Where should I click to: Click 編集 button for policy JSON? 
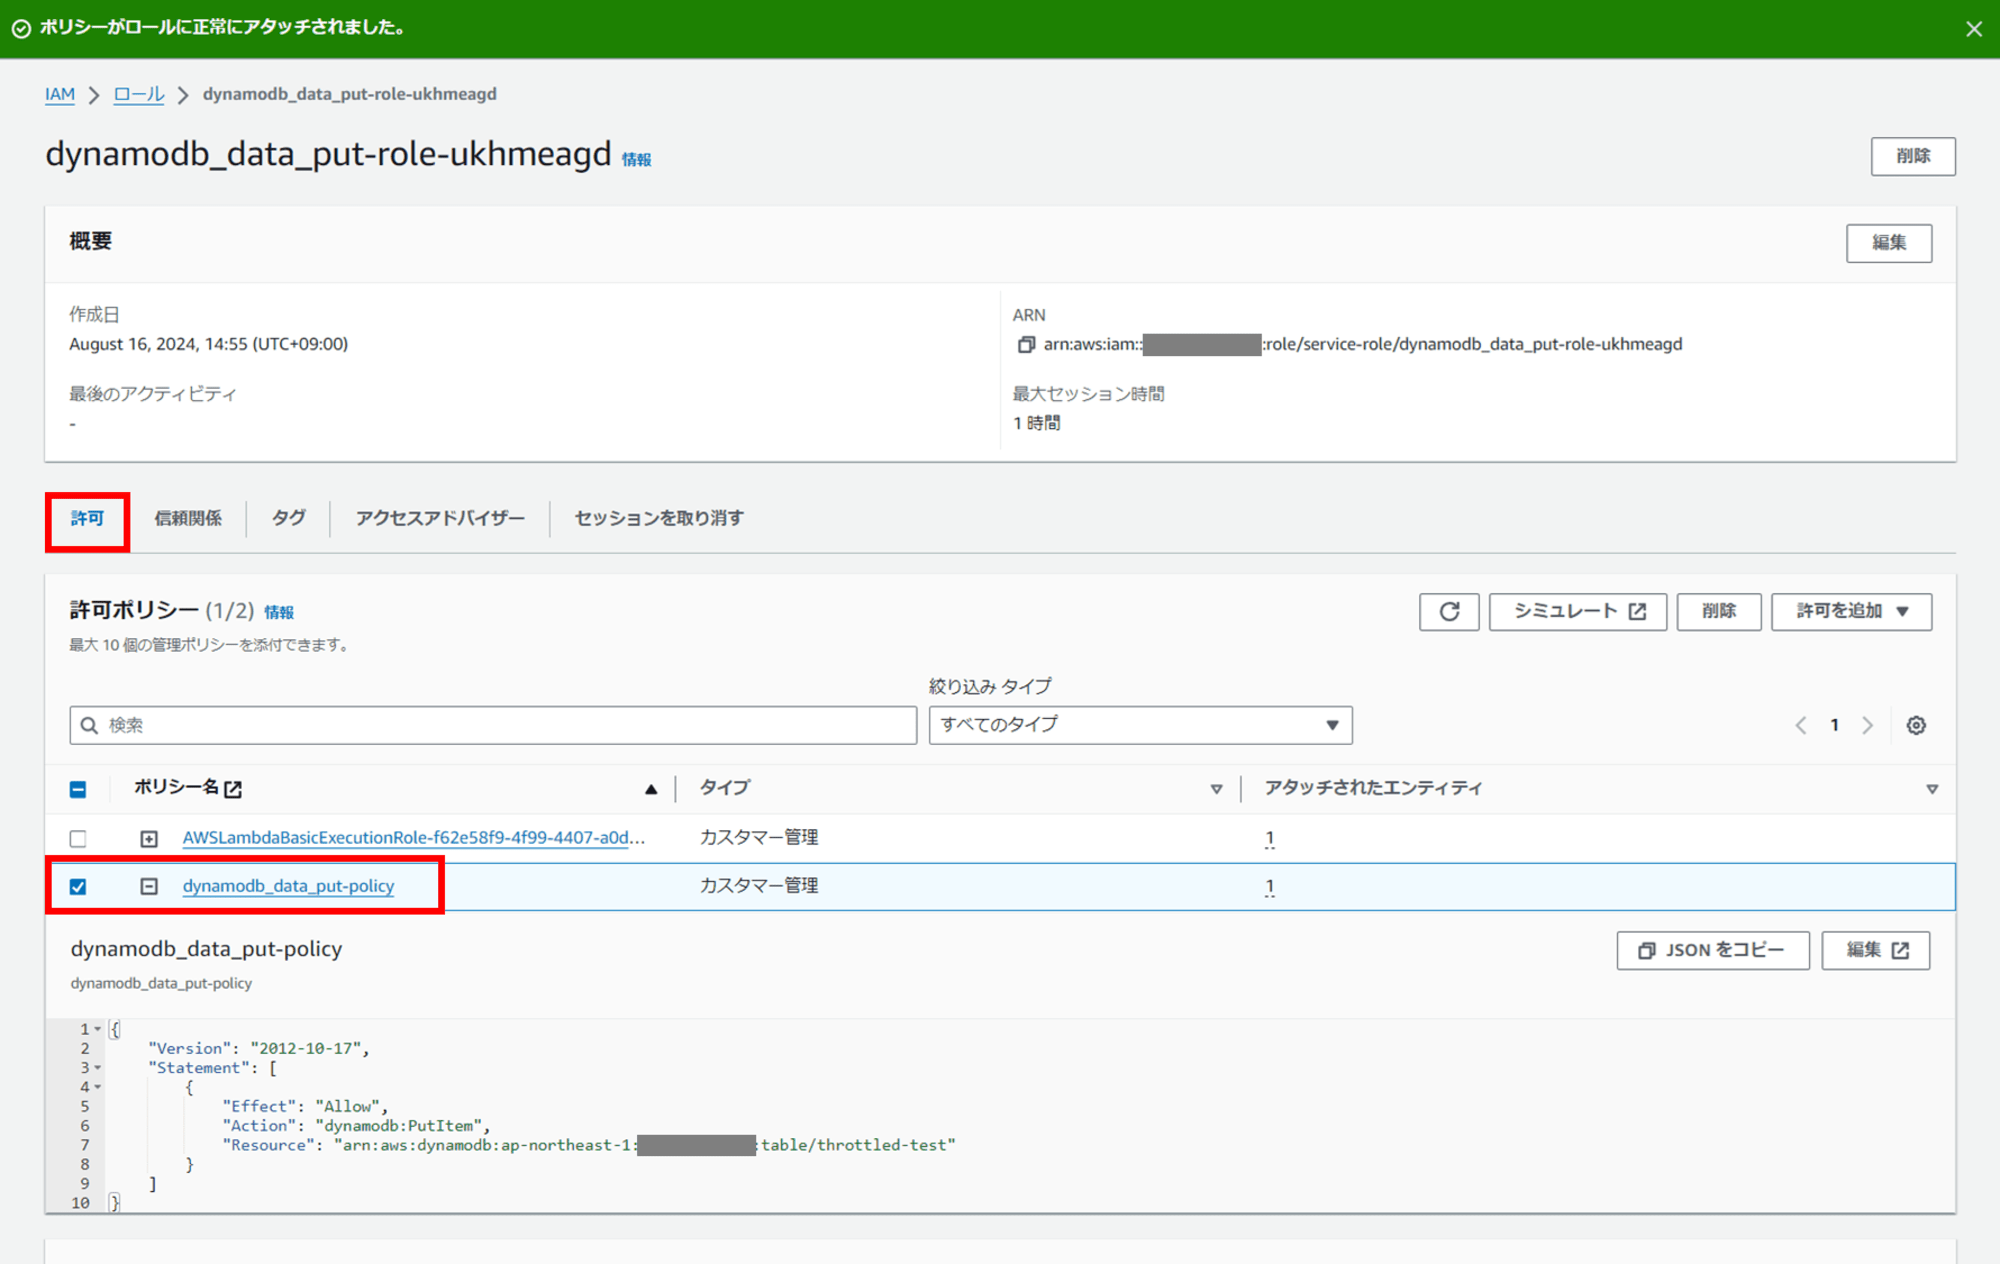tap(1875, 950)
